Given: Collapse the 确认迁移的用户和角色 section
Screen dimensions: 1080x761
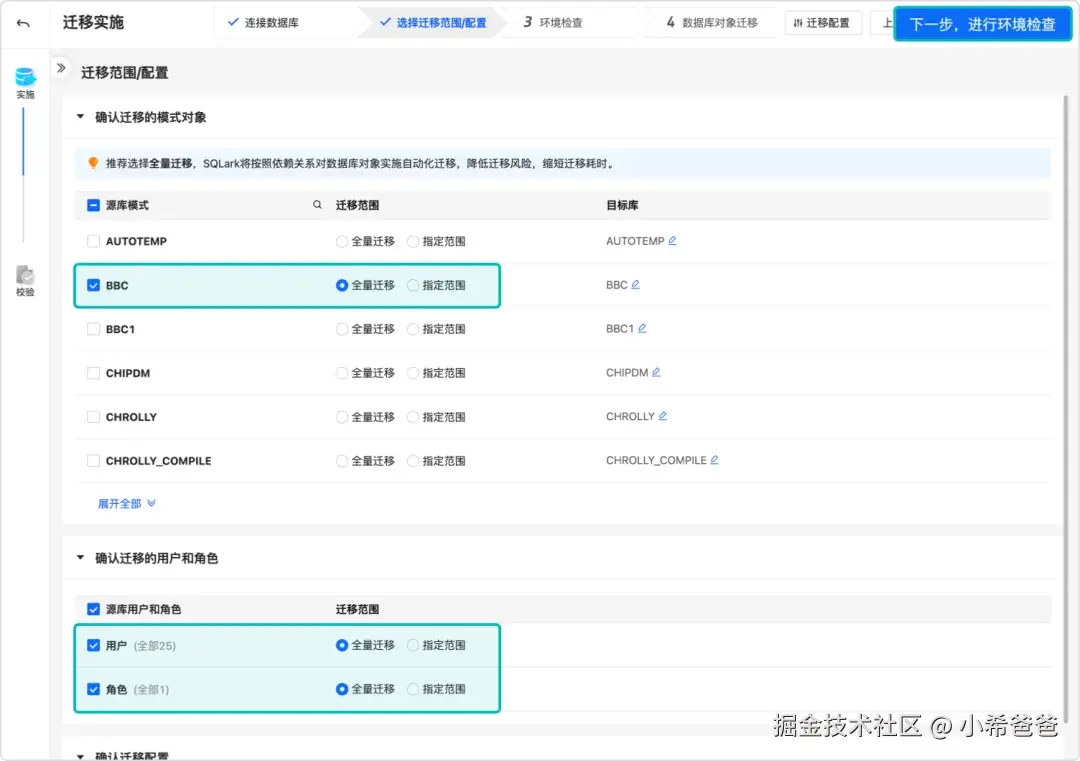Looking at the screenshot, I should tap(80, 557).
